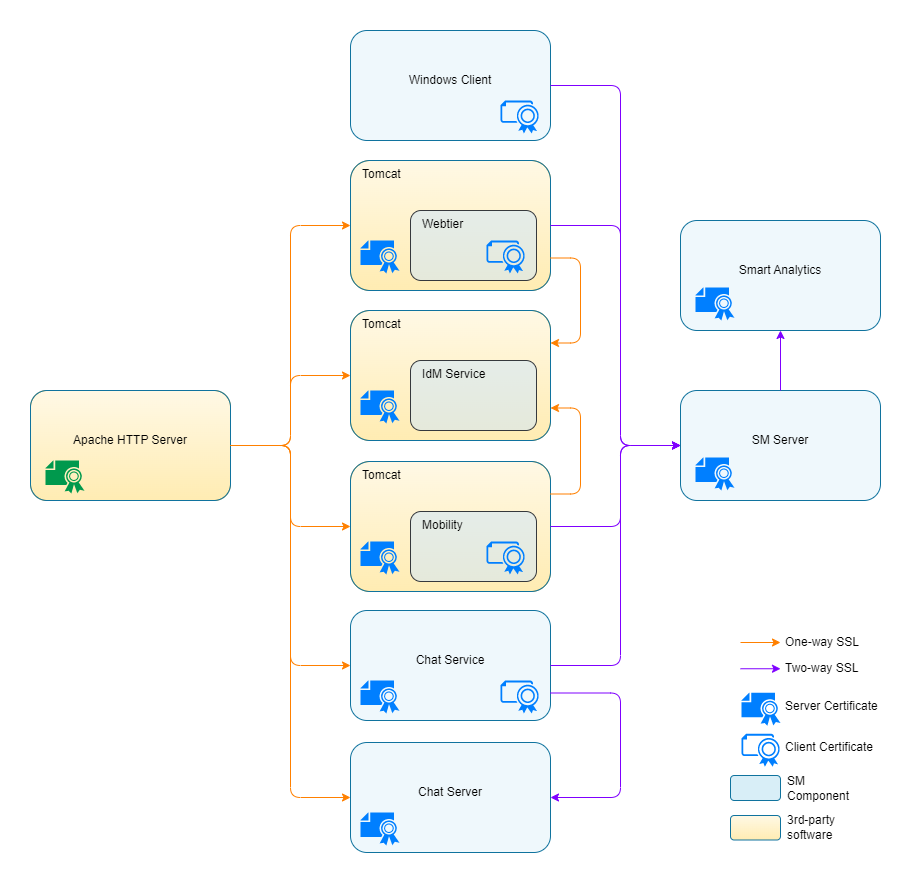Select the server certificate icon on Chat Server
Screen dimensions: 911x883
[x=379, y=826]
